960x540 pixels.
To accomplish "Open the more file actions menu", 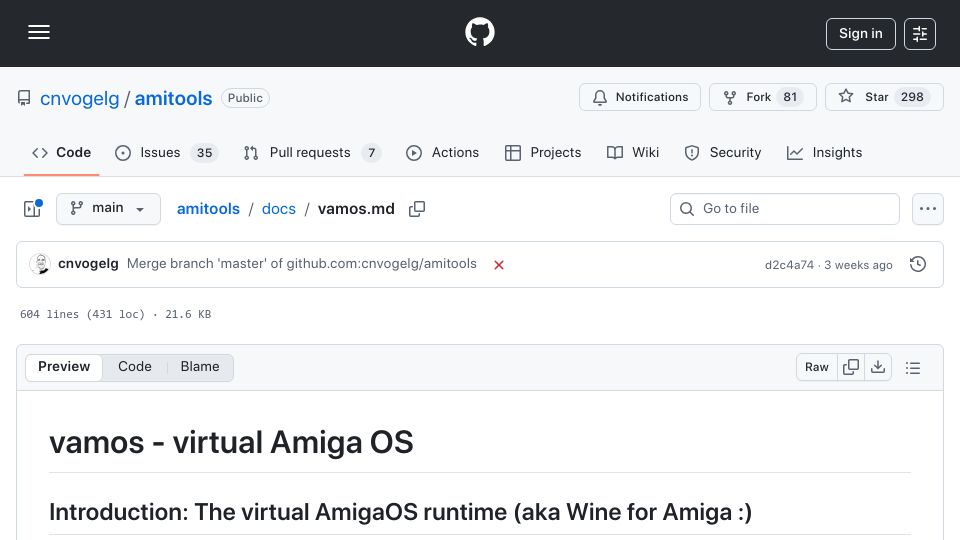I will tap(928, 209).
